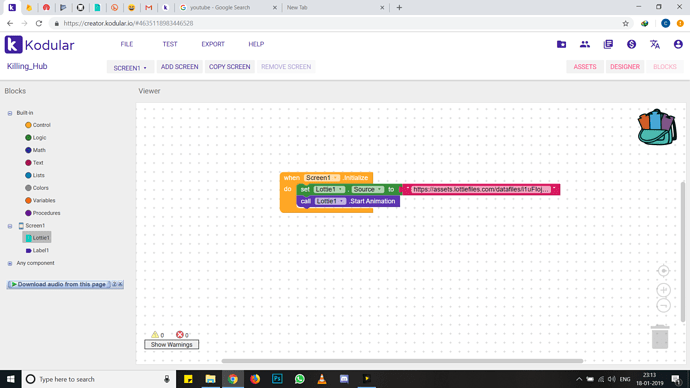Expand the Any component node
690x388 pixels.
coord(10,263)
